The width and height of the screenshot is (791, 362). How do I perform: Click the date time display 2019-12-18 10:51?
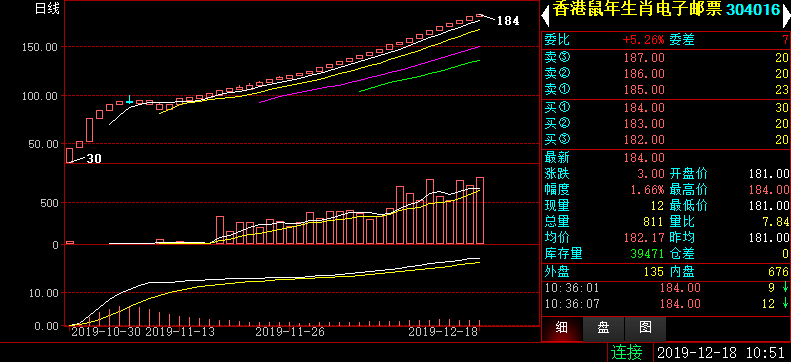click(721, 352)
